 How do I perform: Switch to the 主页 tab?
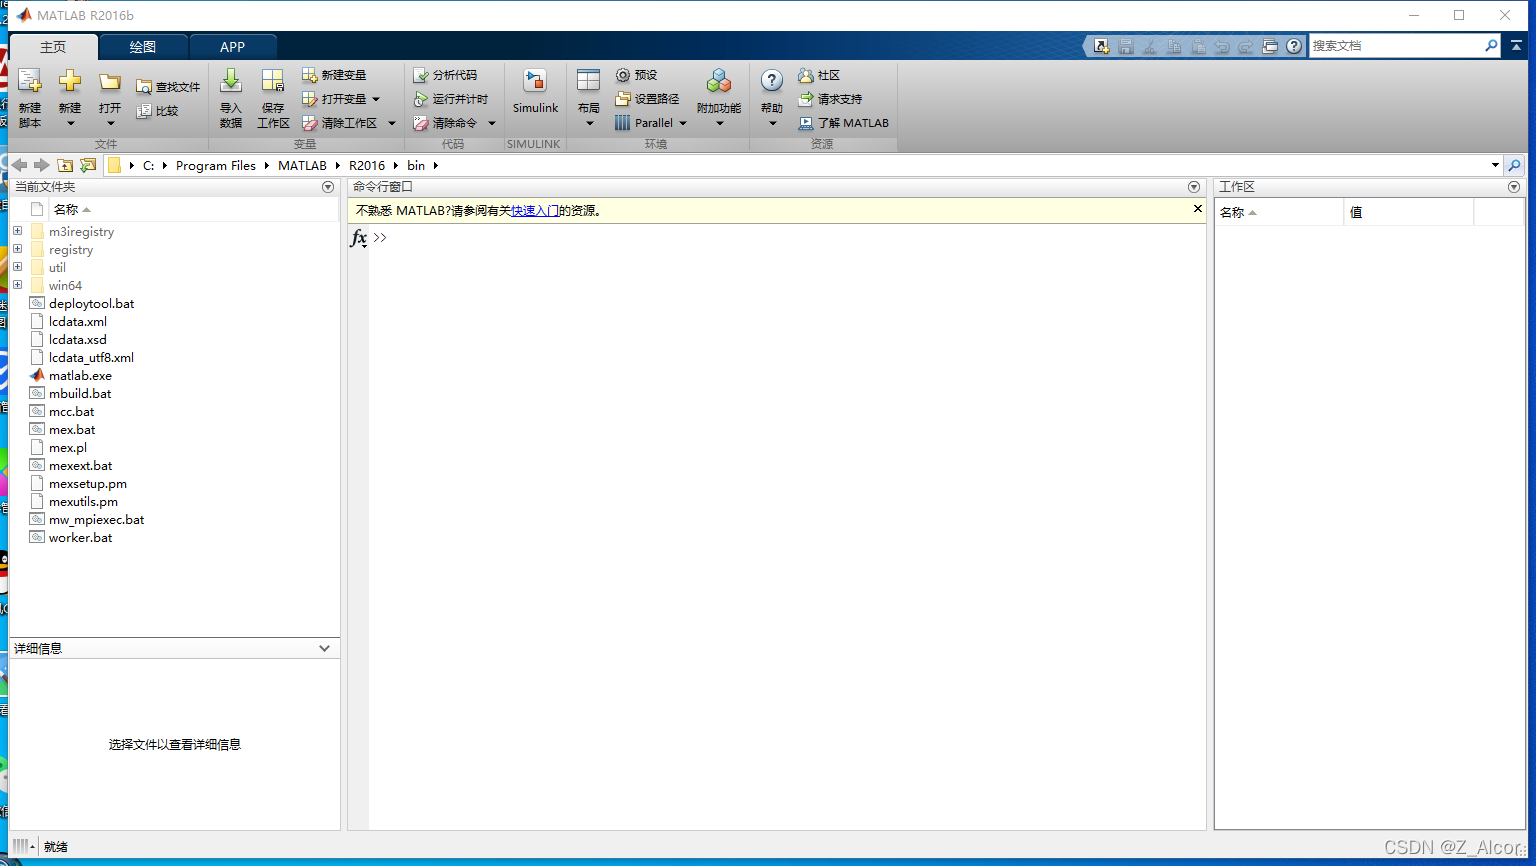pyautogui.click(x=53, y=47)
